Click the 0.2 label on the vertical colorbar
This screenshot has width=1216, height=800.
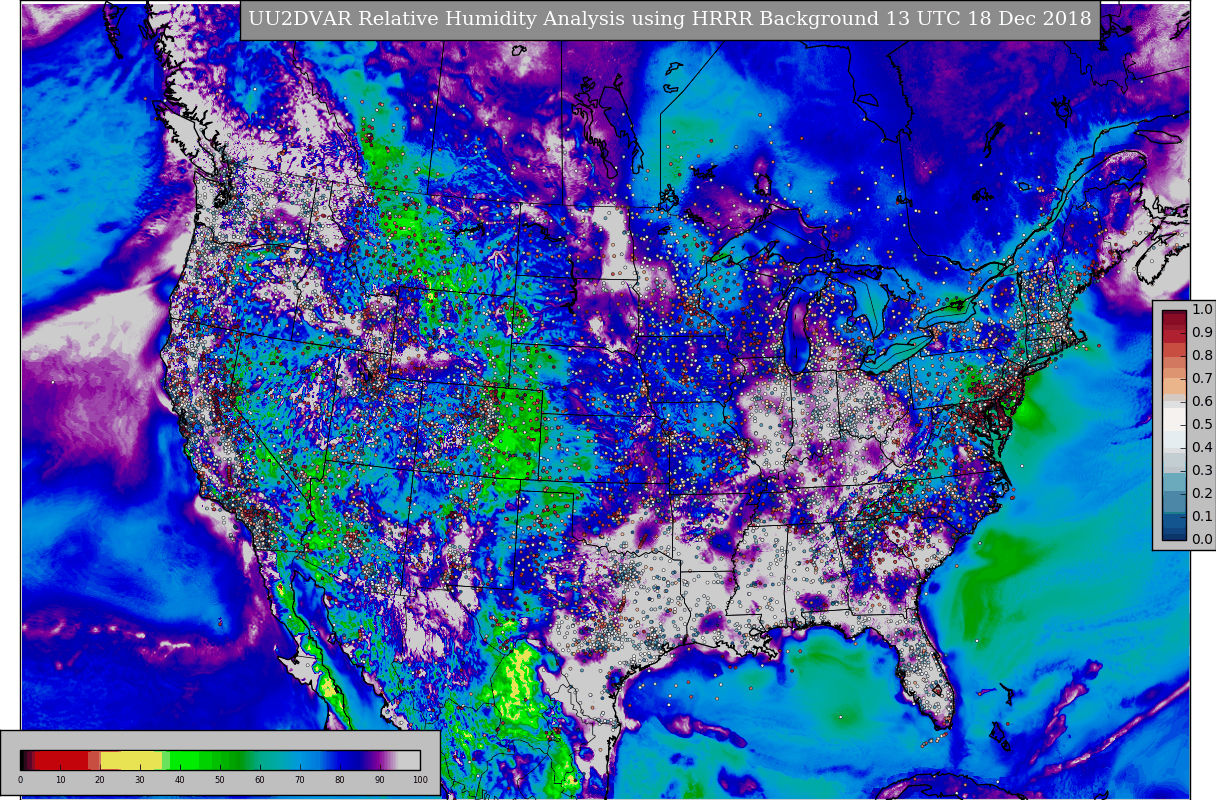coord(1202,494)
